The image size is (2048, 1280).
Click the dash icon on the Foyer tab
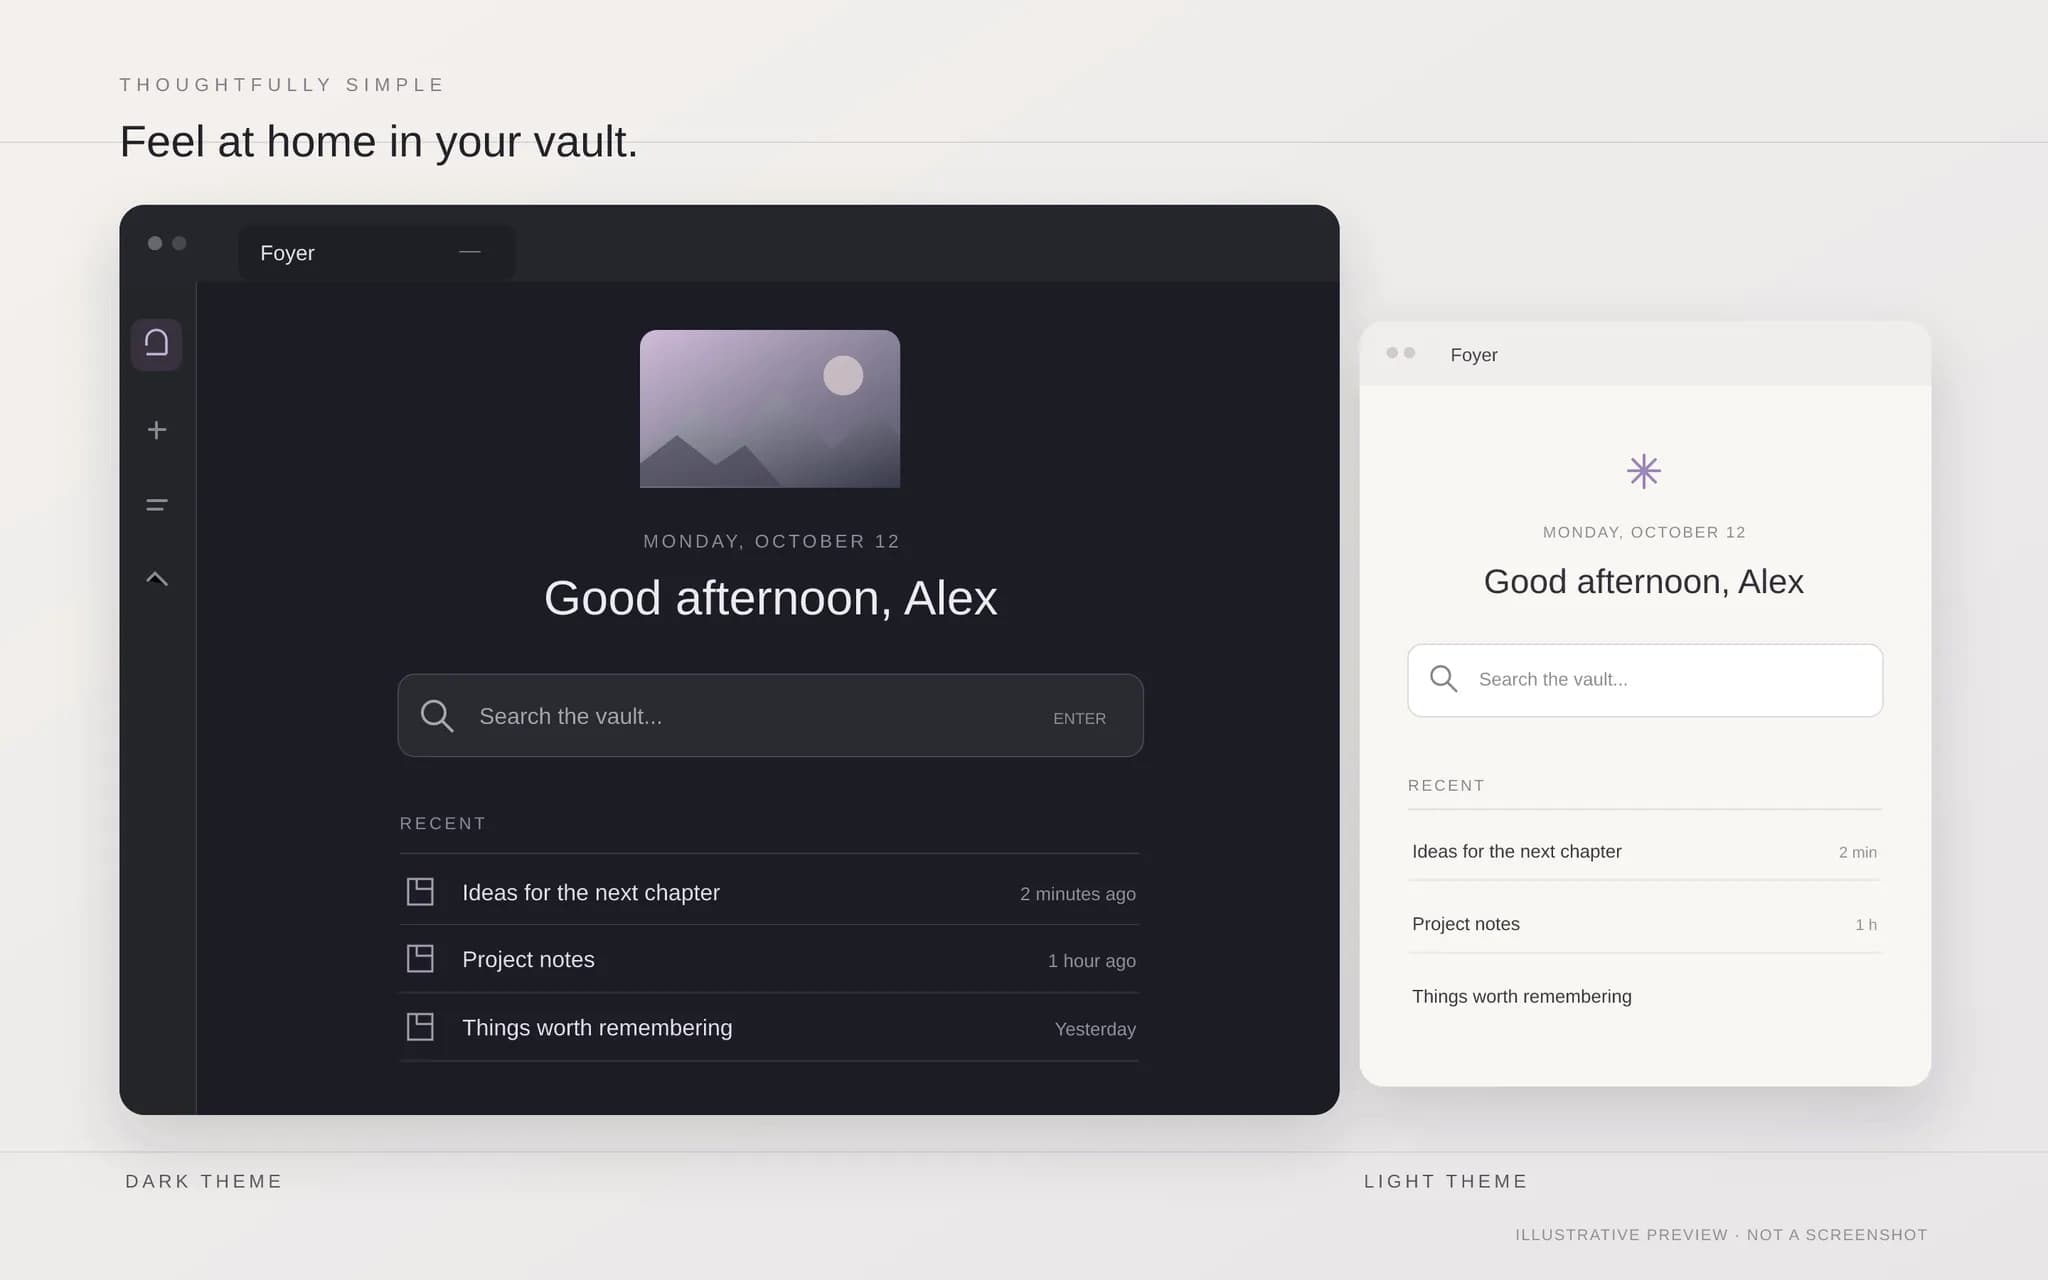[x=470, y=252]
